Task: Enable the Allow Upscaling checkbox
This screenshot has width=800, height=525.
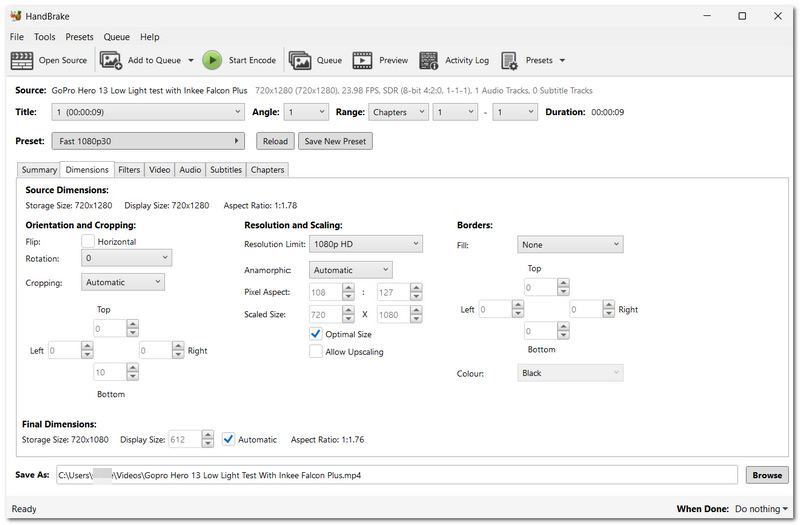Action: pos(316,352)
